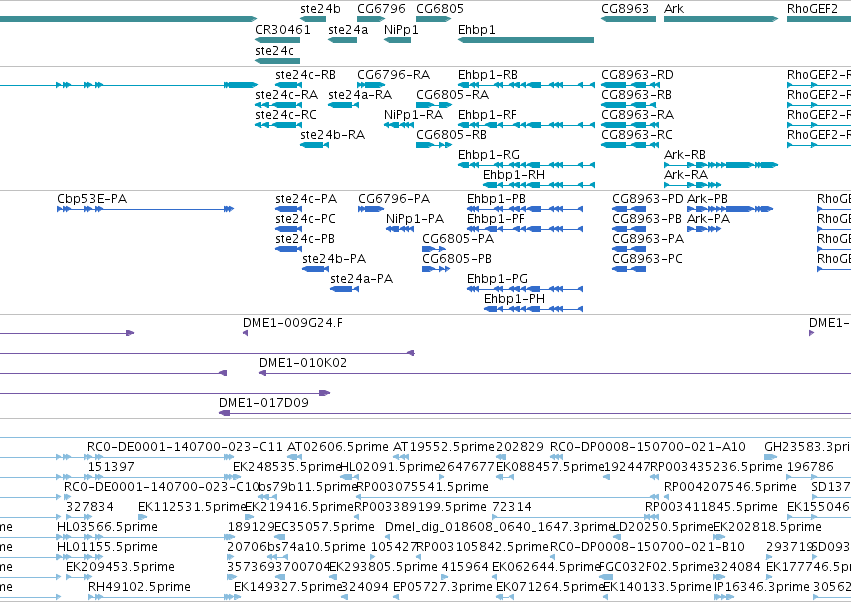Select protein CG6796-PA
851x602 pixels.
(x=394, y=199)
